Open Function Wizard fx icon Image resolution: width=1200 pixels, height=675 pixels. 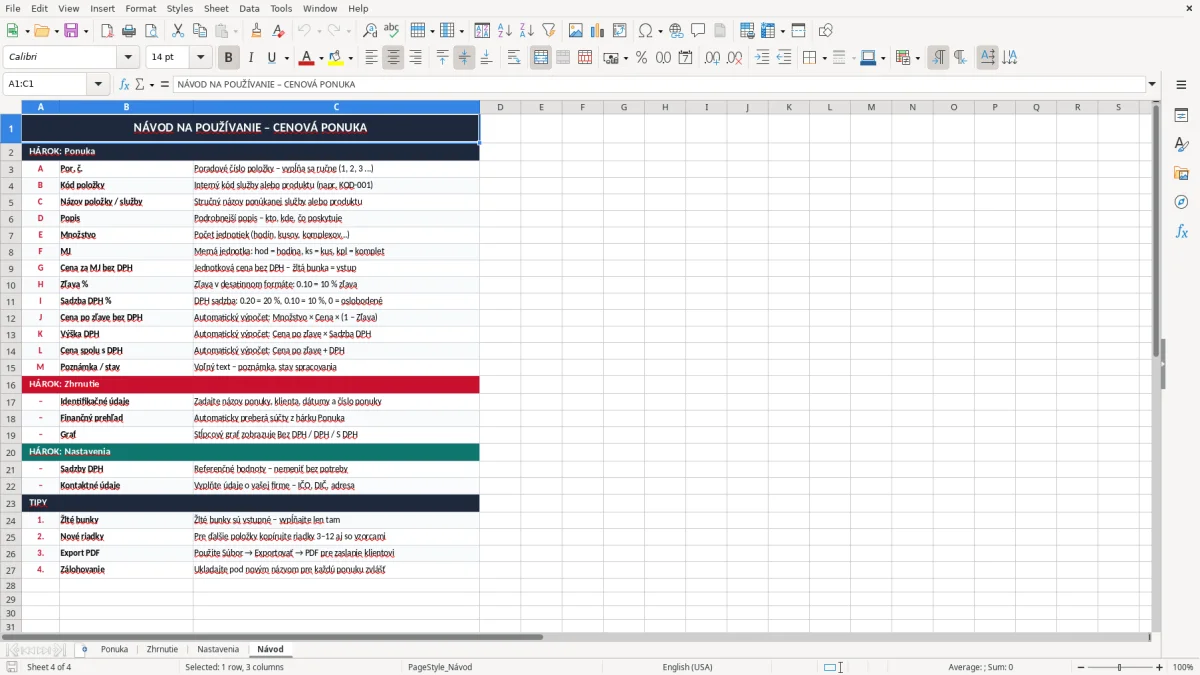(x=125, y=84)
